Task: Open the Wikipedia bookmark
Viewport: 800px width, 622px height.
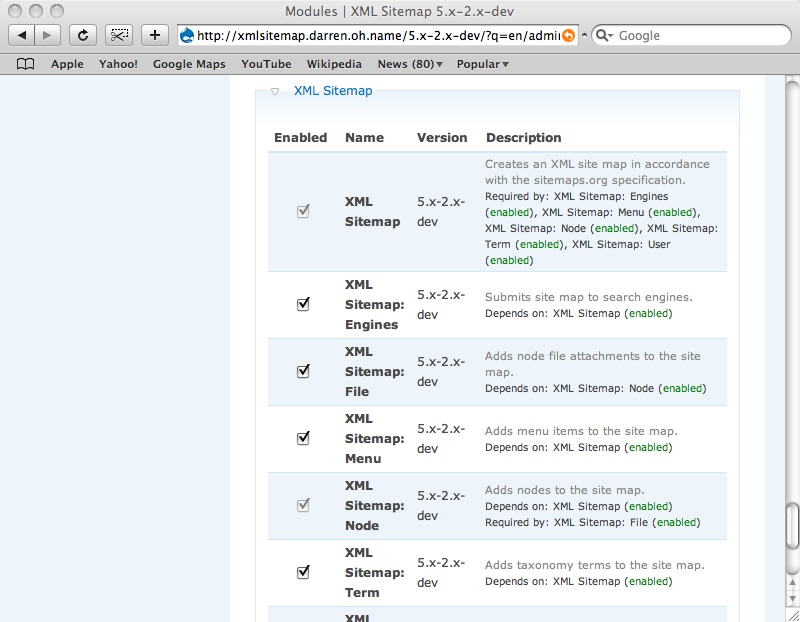Action: (334, 64)
